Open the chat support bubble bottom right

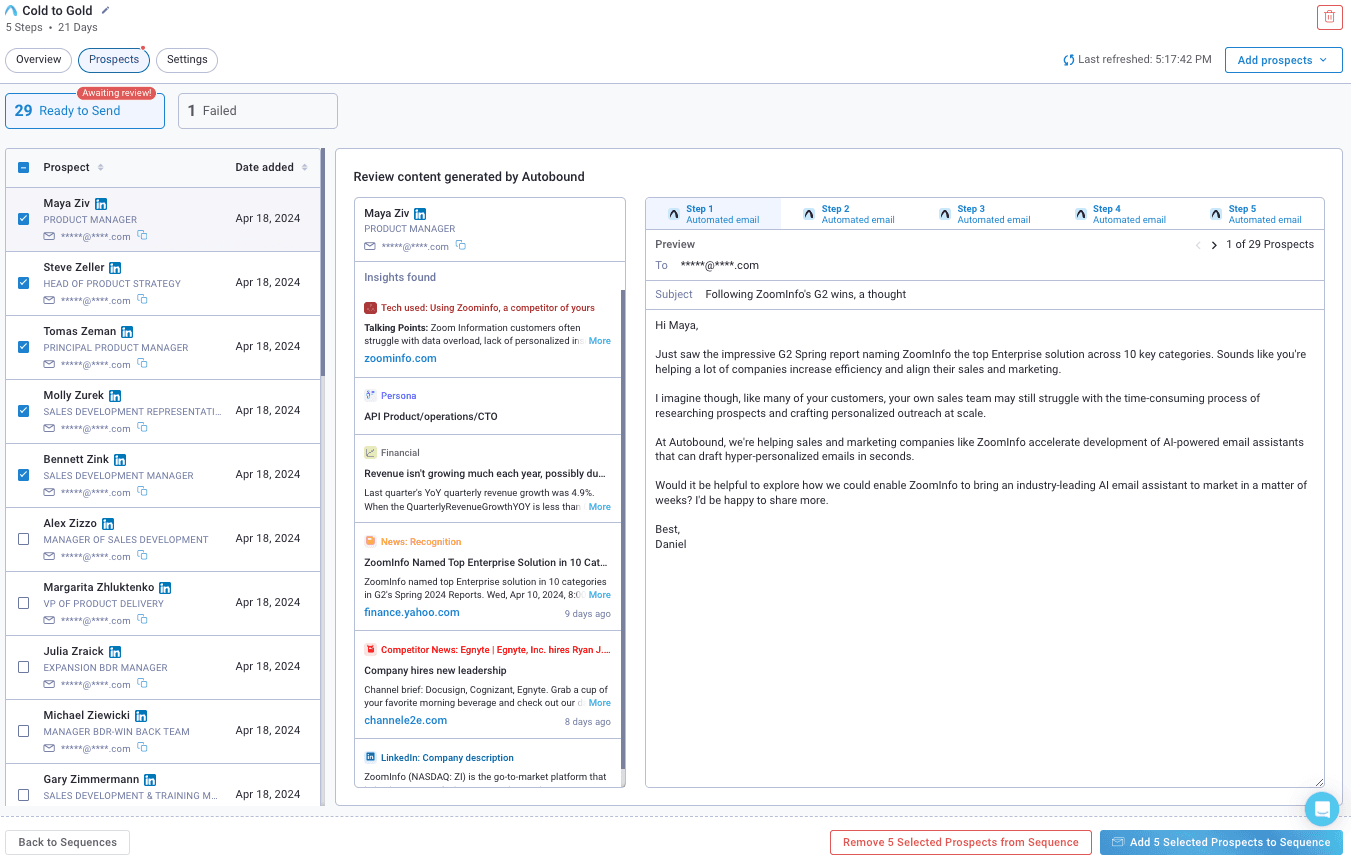1322,809
